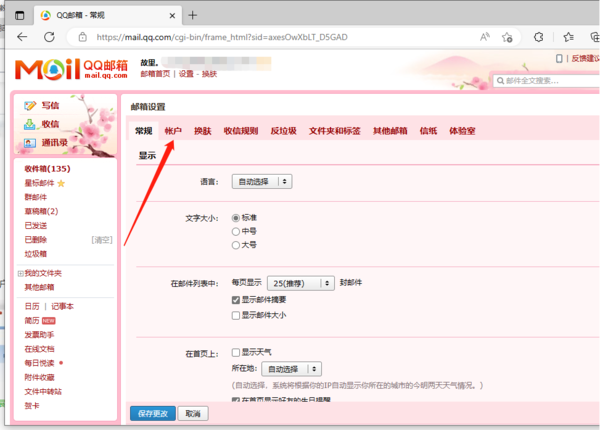The height and width of the screenshot is (430, 600).
Task: View site information lock icon
Action: (83, 37)
